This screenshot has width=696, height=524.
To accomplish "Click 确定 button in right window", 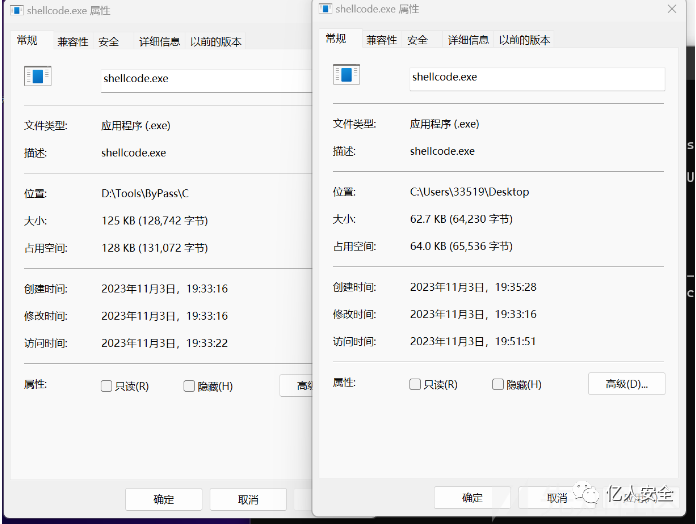I will [472, 498].
